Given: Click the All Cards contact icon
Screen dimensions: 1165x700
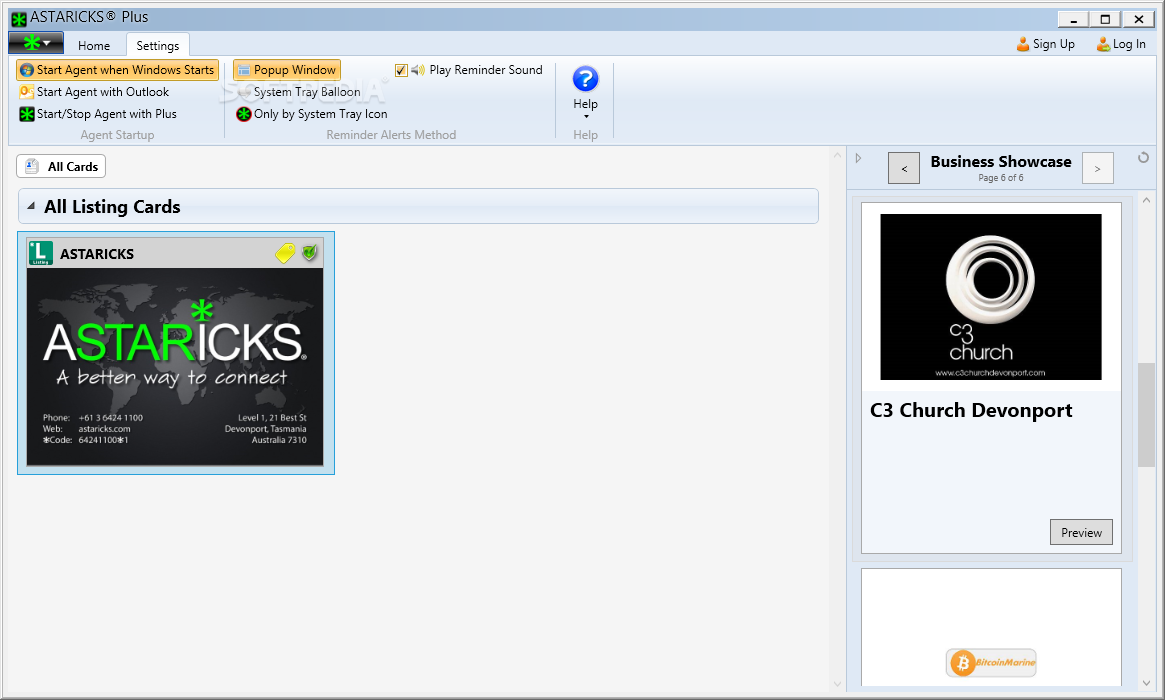Looking at the screenshot, I should (32, 166).
